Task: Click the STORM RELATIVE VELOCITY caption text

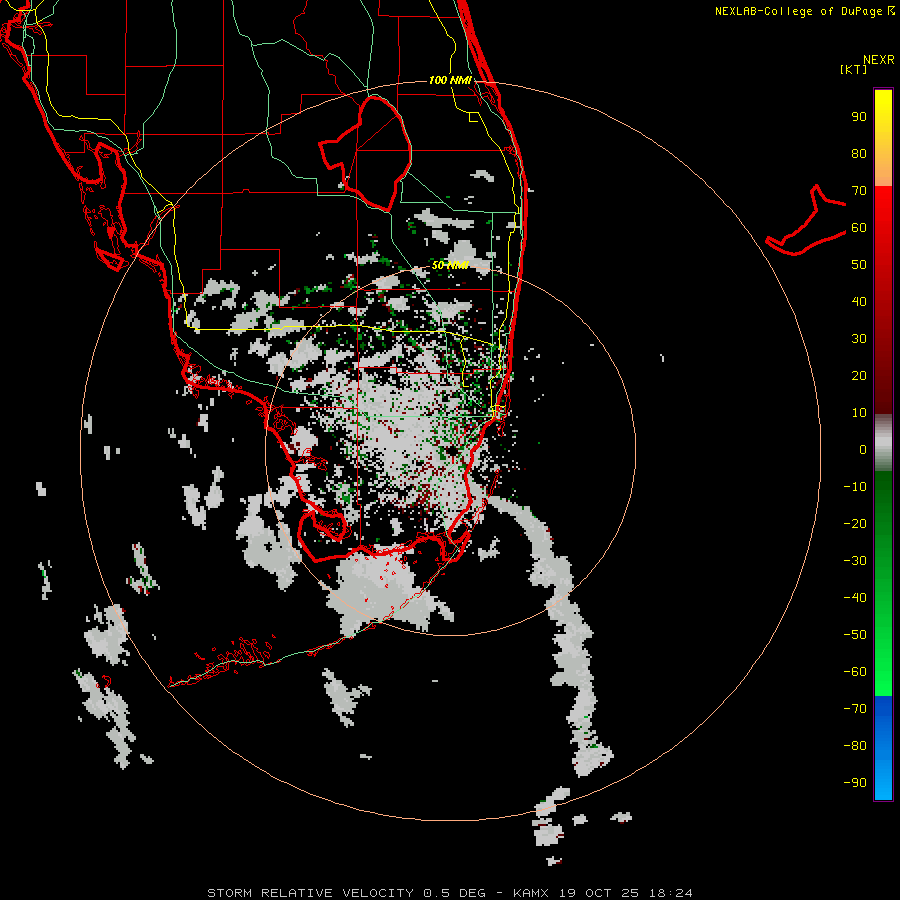Action: [310, 893]
